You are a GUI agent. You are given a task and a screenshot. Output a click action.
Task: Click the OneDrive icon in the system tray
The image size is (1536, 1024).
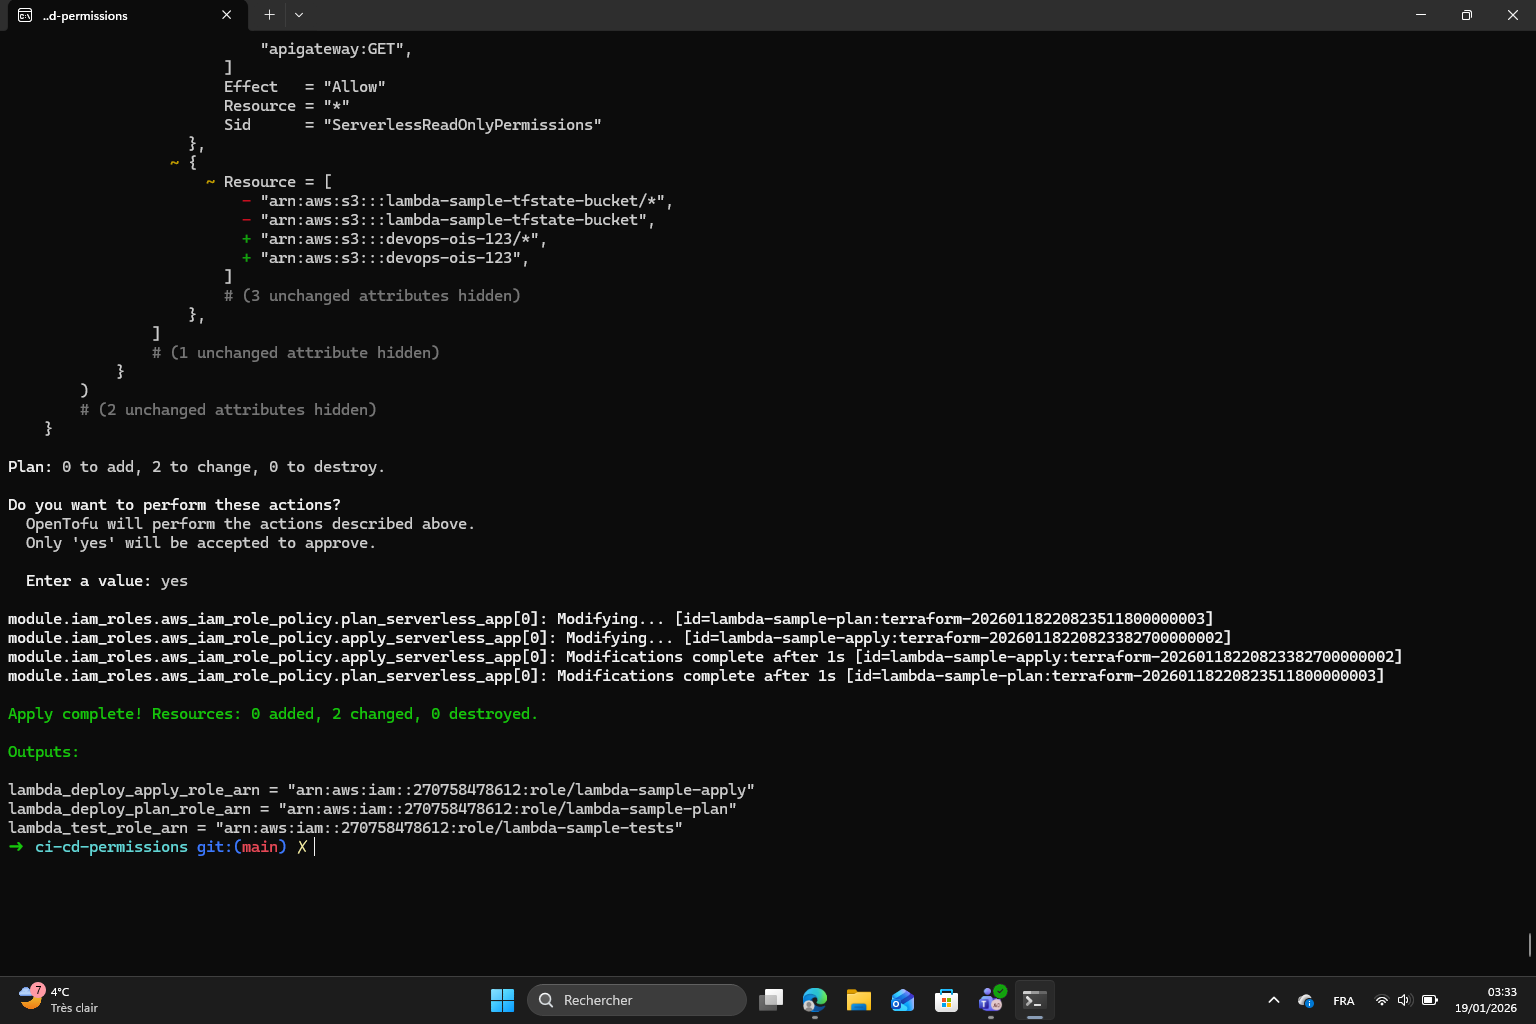(x=1306, y=999)
